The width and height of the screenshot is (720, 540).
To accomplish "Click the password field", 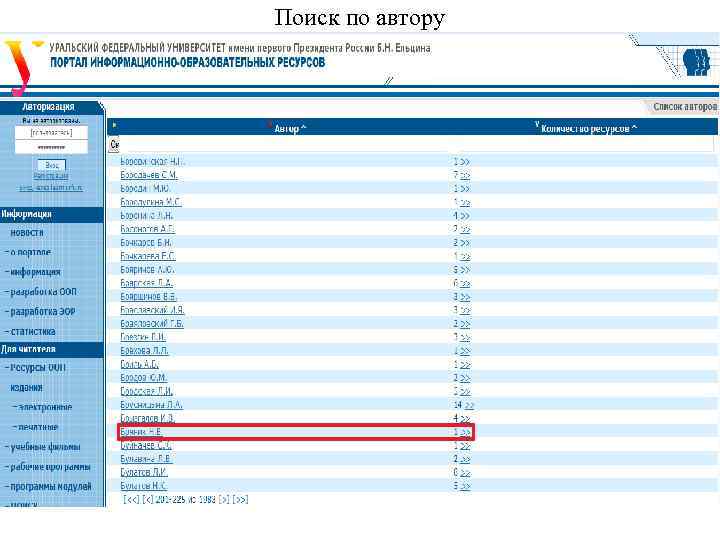I will click(x=51, y=147).
